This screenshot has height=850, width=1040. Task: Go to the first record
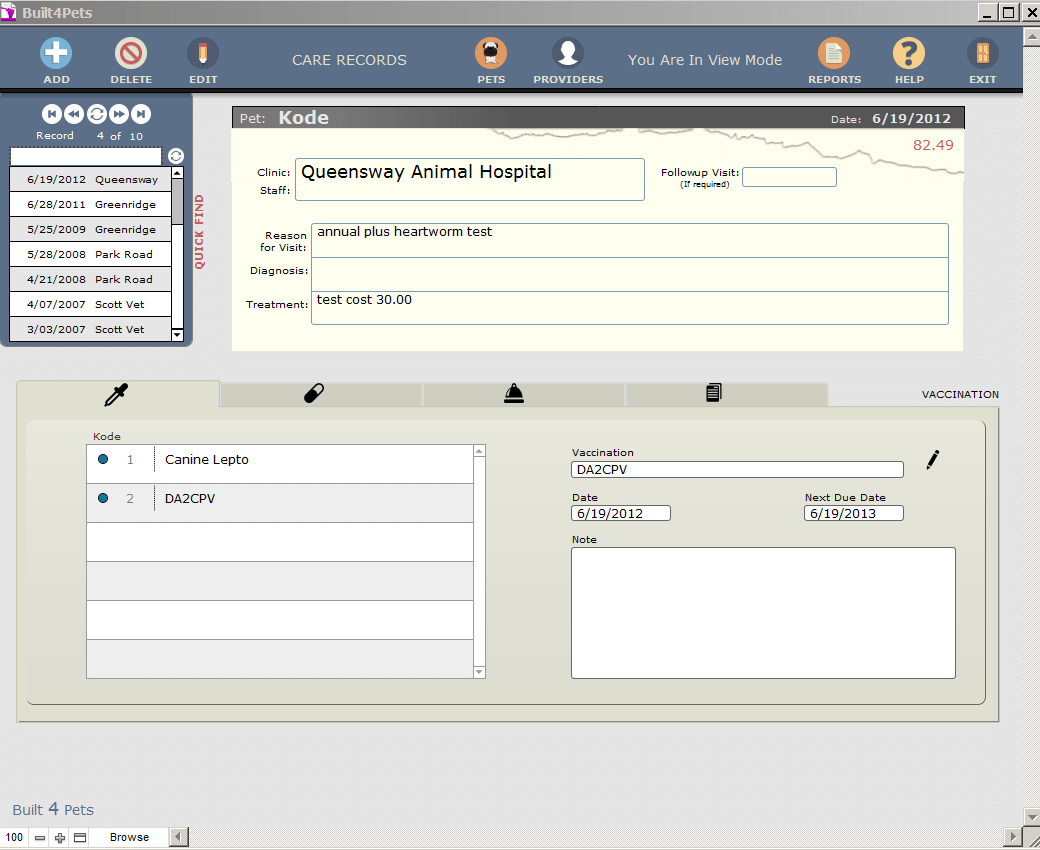[51, 114]
